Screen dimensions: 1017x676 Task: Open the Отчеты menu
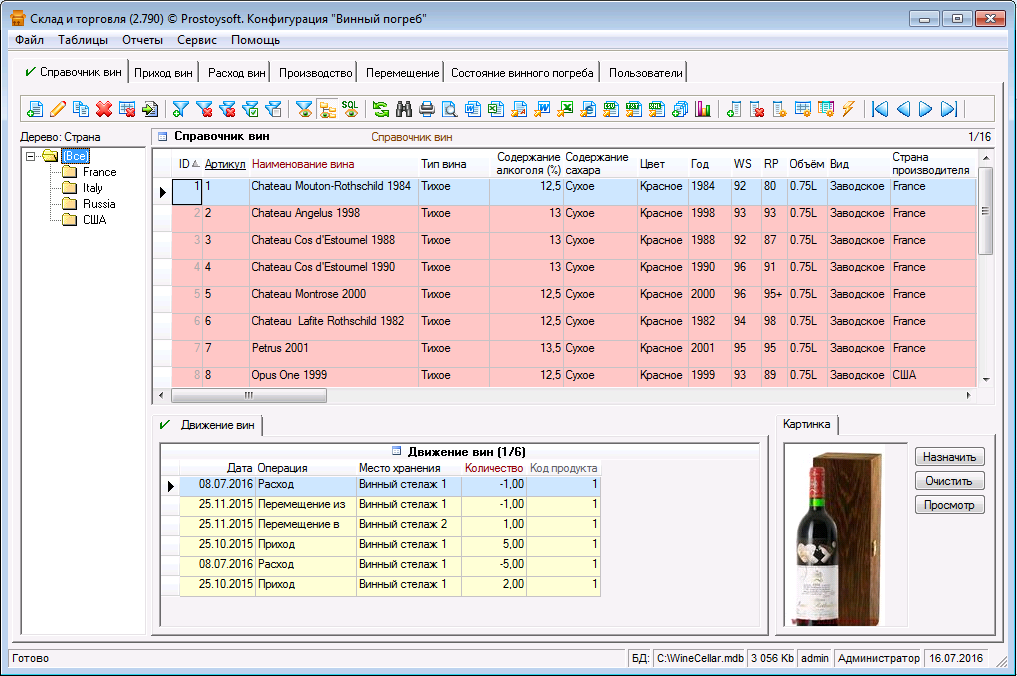click(x=142, y=40)
